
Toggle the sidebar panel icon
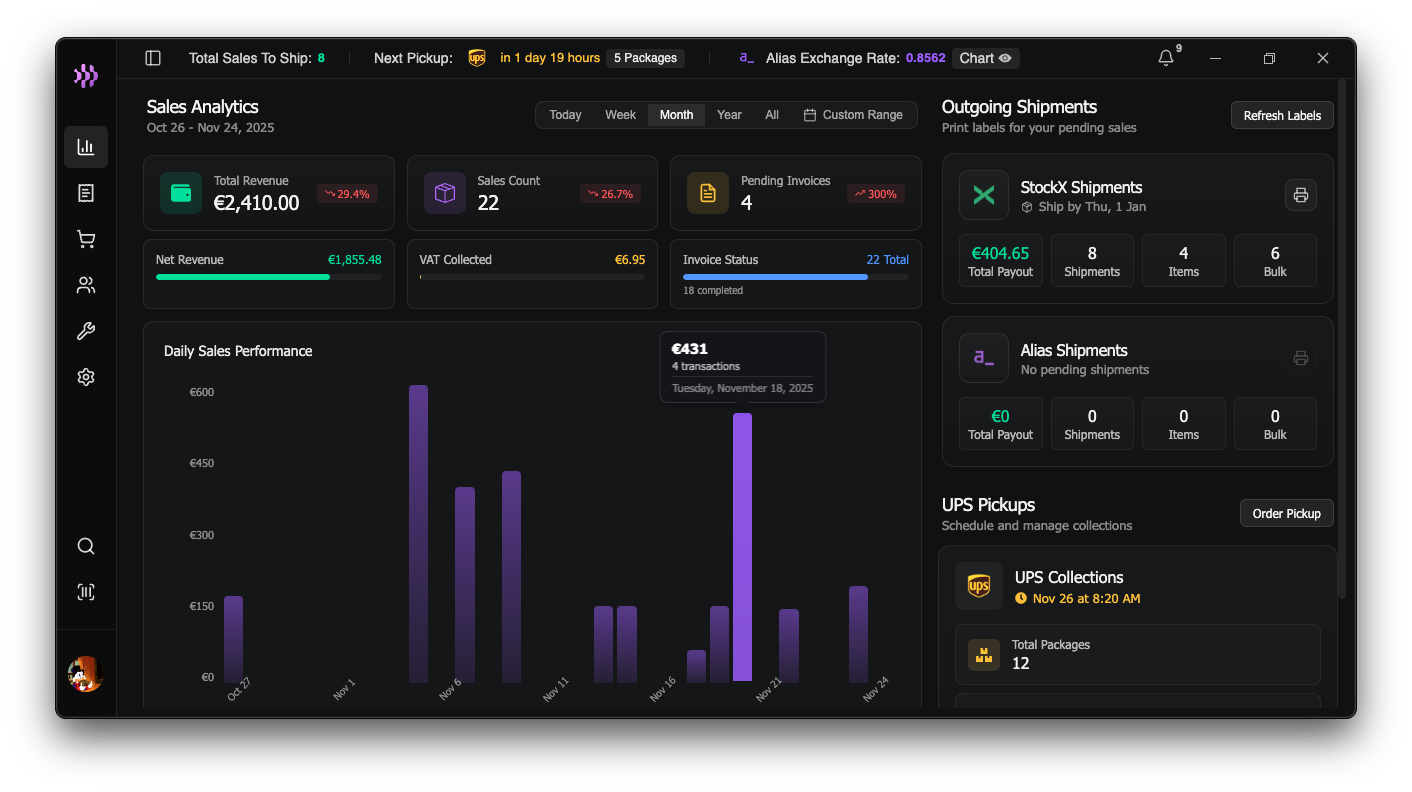click(x=153, y=58)
